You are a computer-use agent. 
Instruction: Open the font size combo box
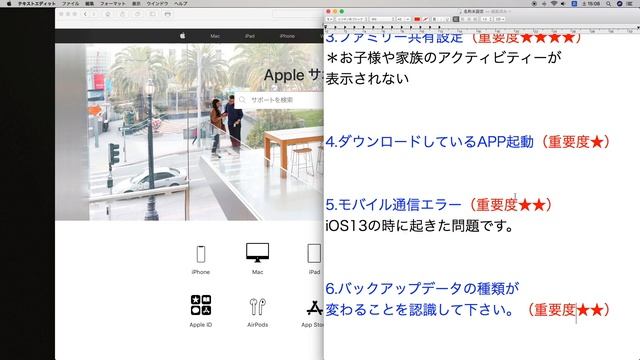click(403, 19)
